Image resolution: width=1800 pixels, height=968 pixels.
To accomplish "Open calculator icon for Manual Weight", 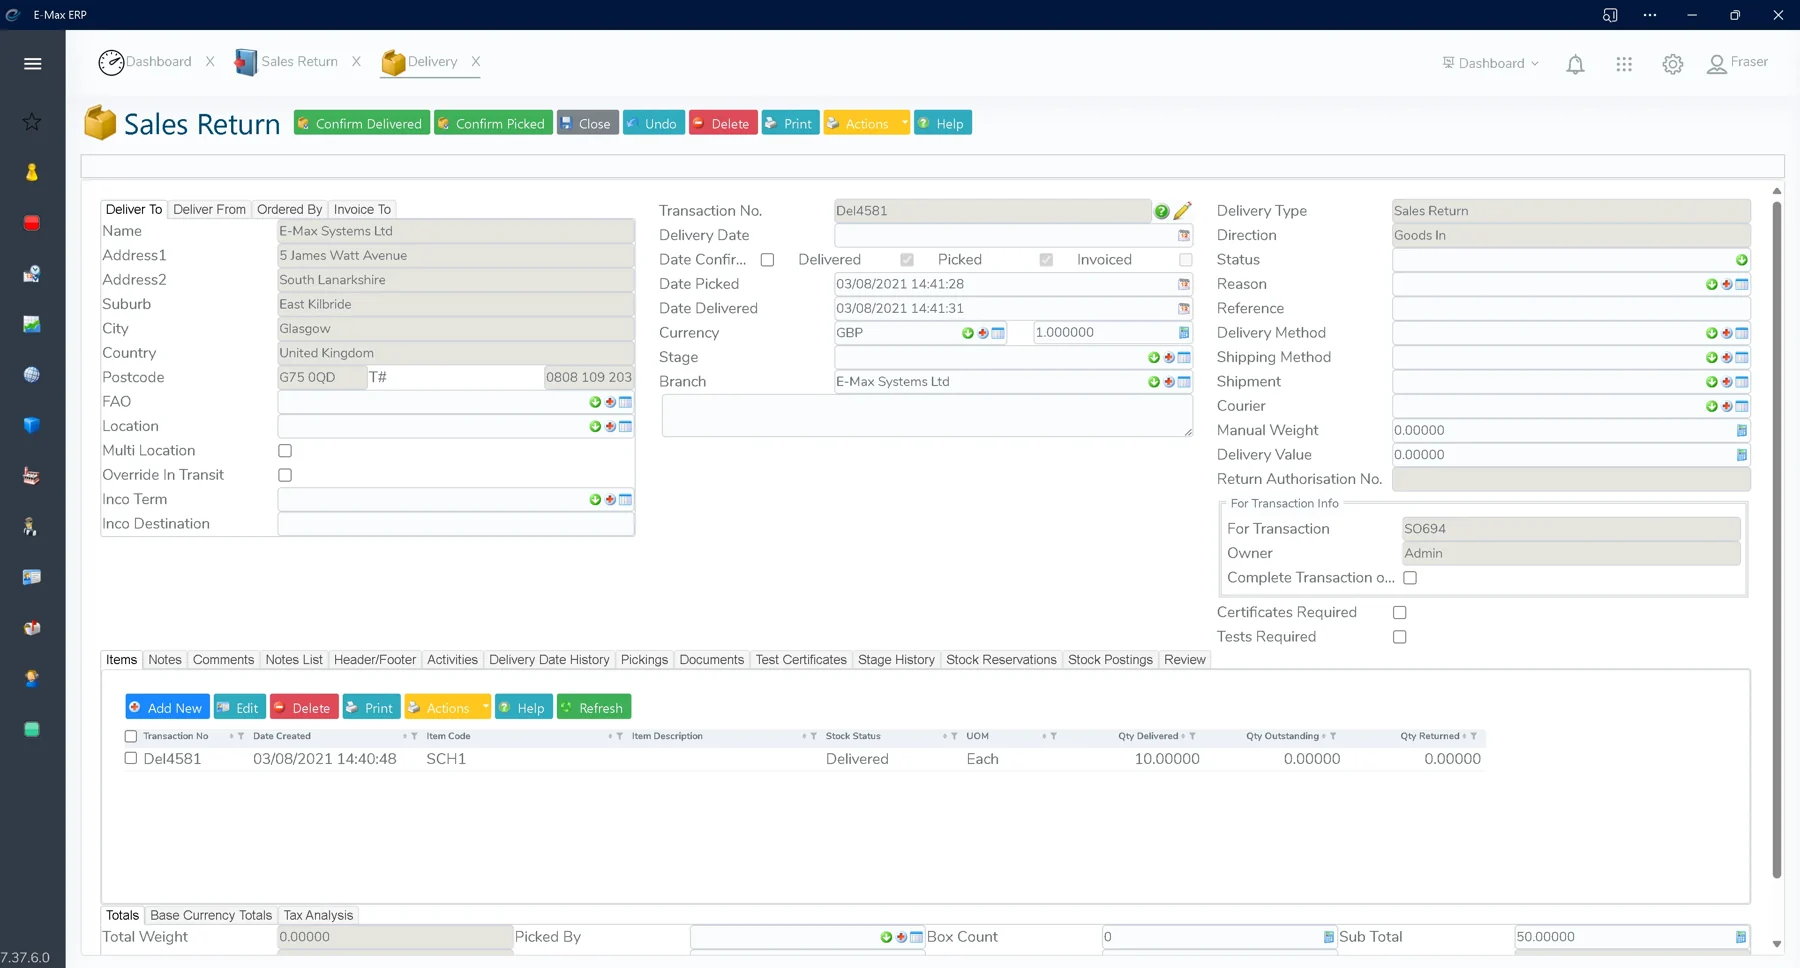I will 1742,431.
